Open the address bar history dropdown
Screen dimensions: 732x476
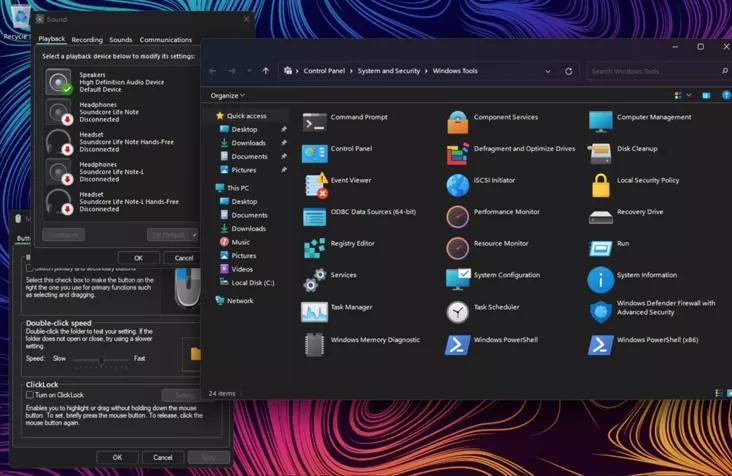click(548, 72)
